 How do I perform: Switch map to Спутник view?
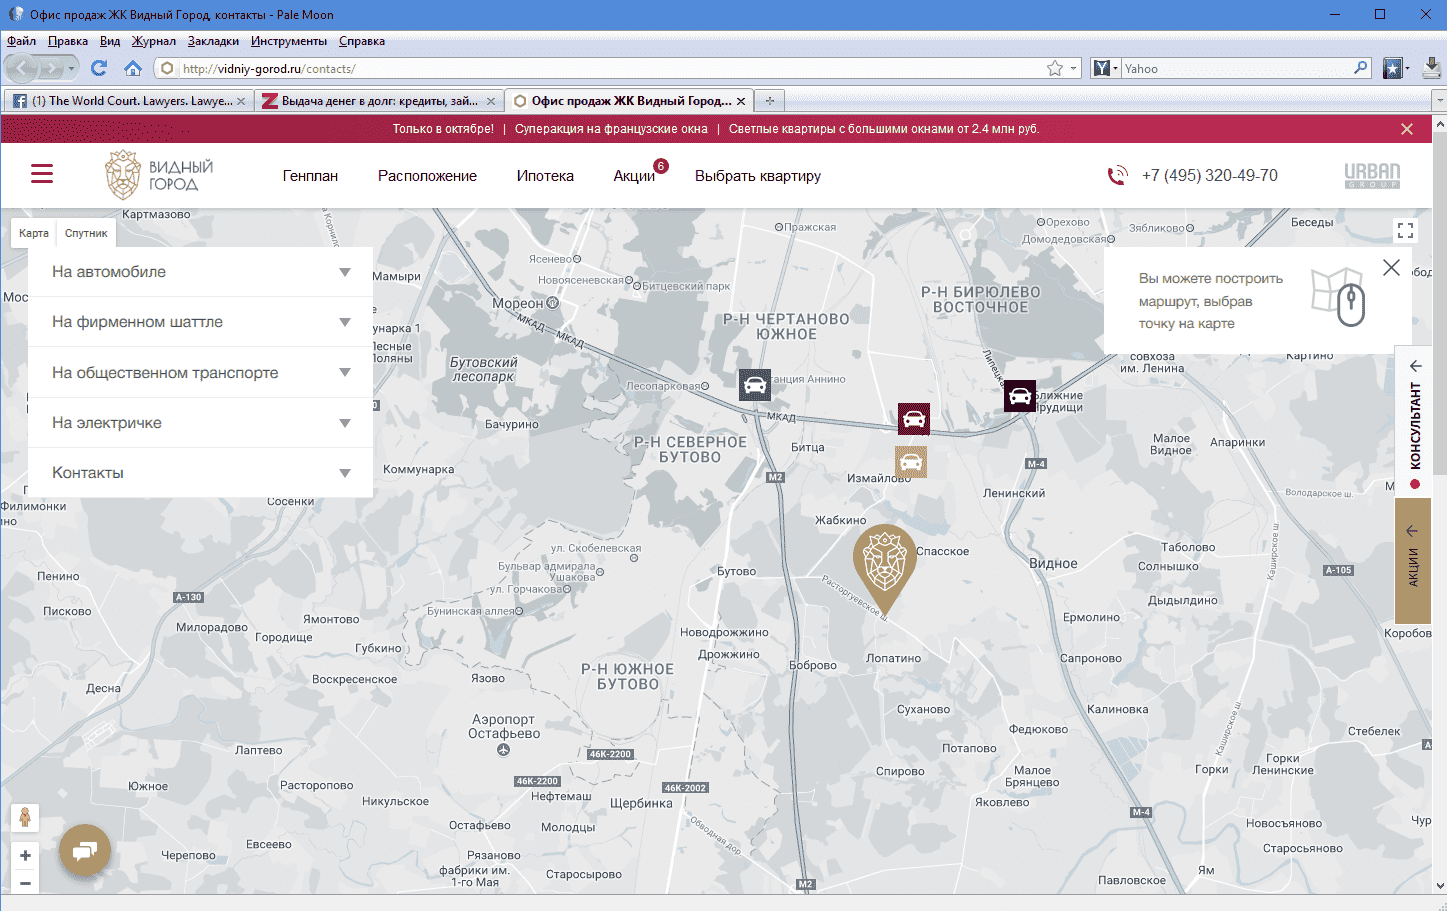(x=86, y=233)
